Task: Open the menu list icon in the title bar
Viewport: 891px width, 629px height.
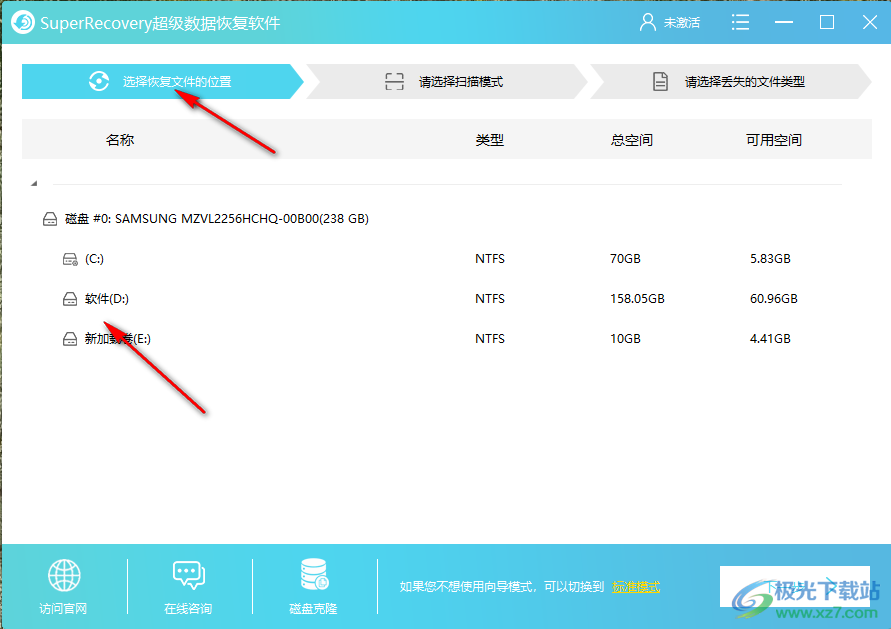Action: (740, 23)
